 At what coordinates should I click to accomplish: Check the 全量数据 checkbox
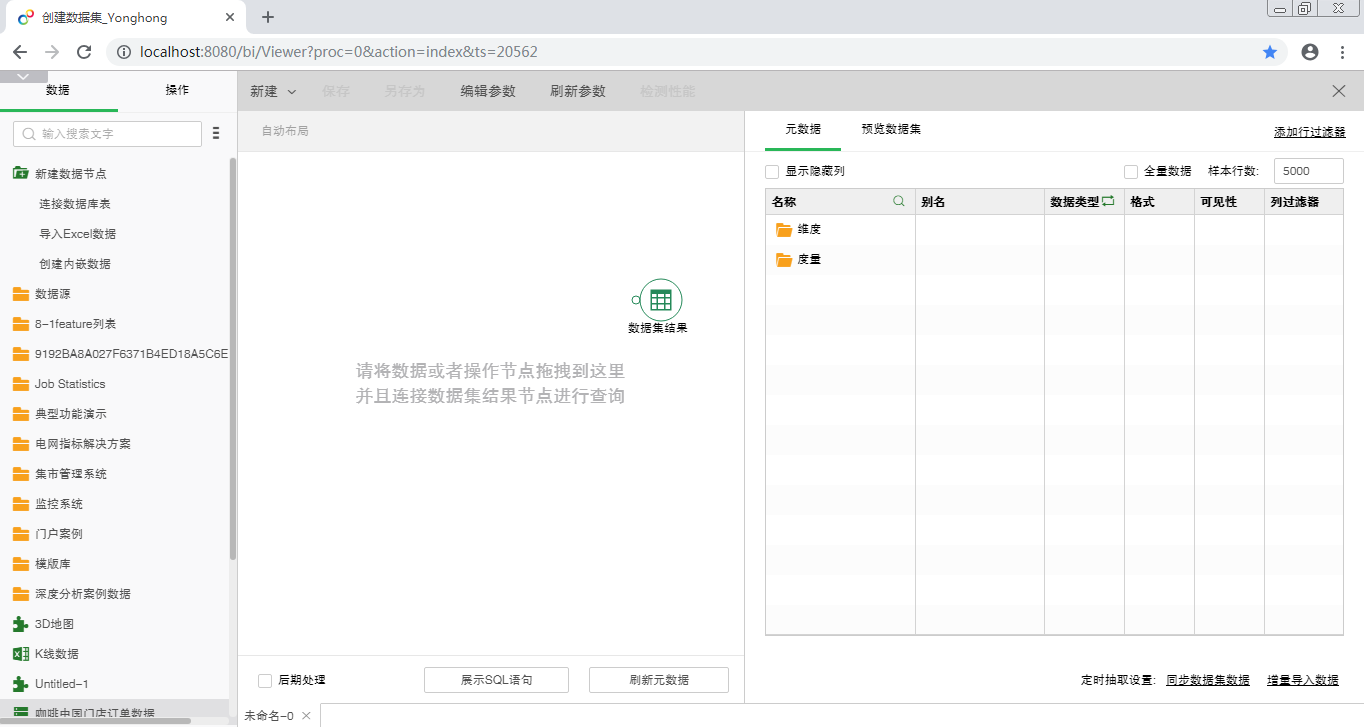pos(1130,171)
